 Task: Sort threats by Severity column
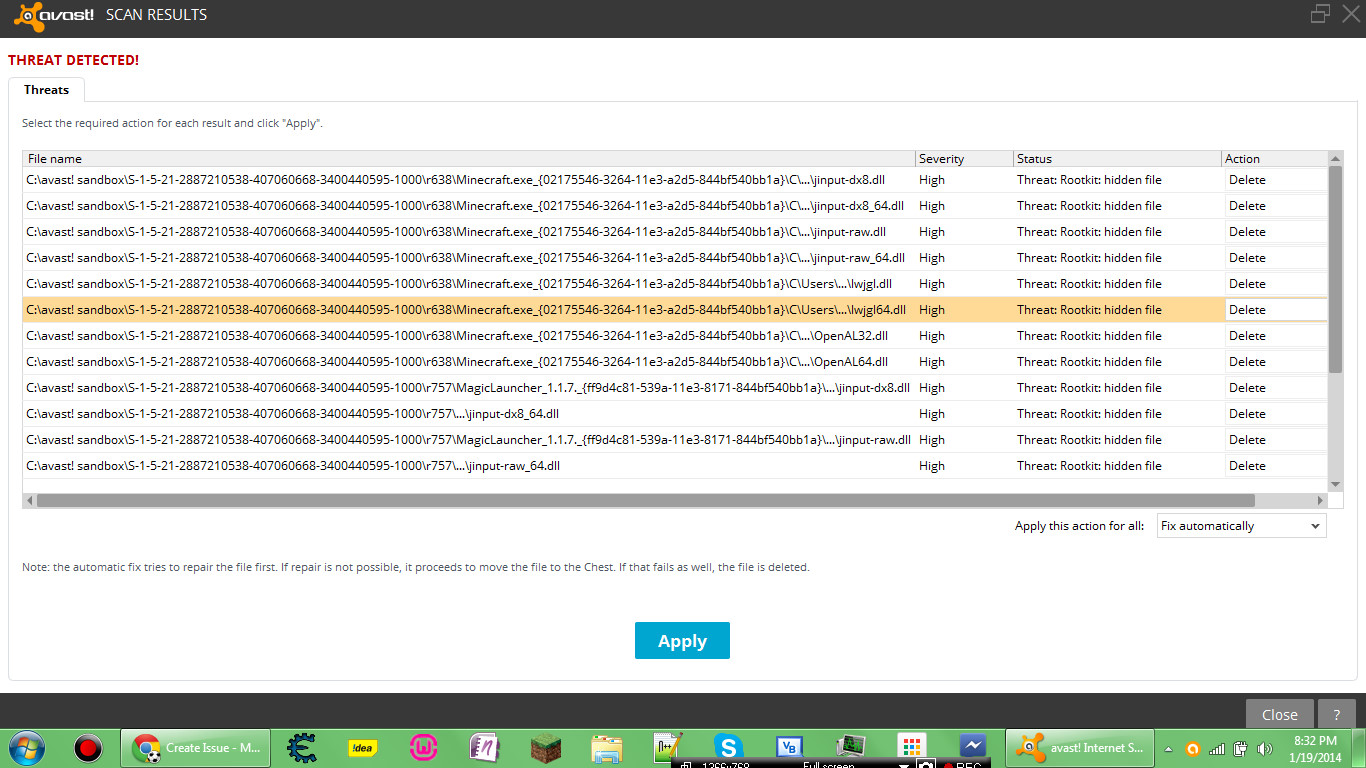(x=964, y=158)
